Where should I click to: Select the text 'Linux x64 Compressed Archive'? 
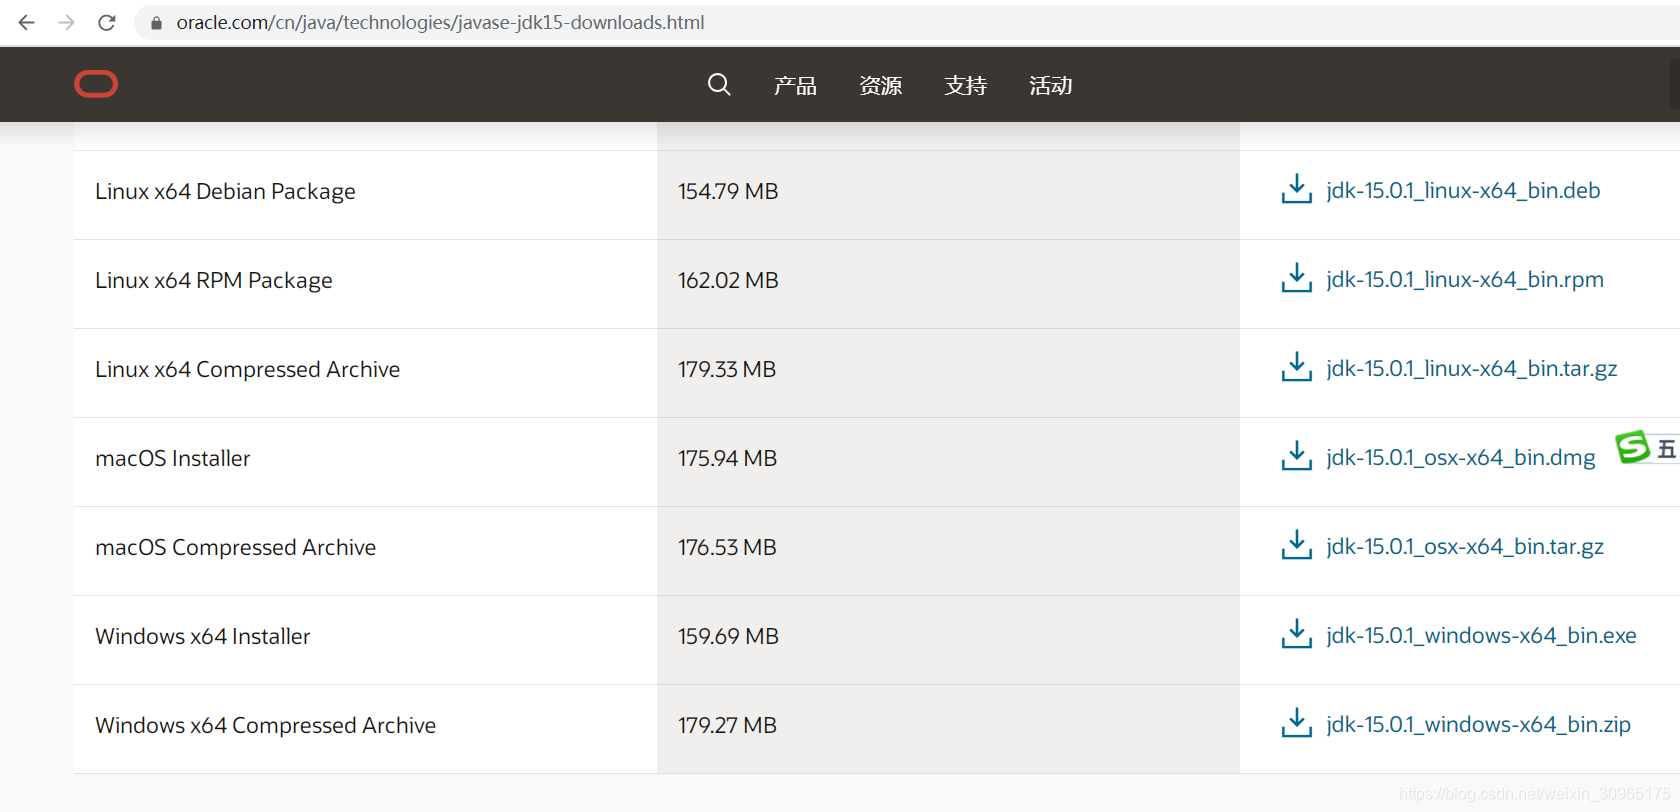247,369
